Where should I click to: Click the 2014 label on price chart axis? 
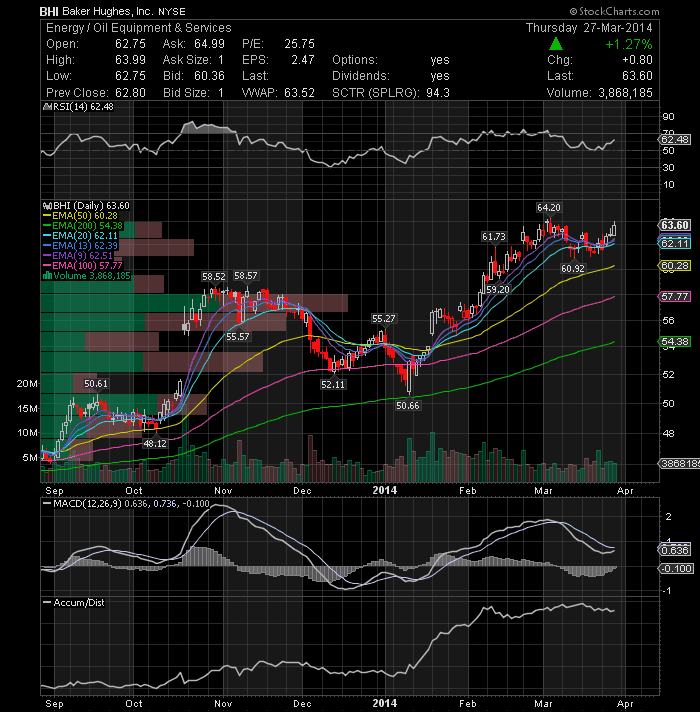(x=385, y=490)
